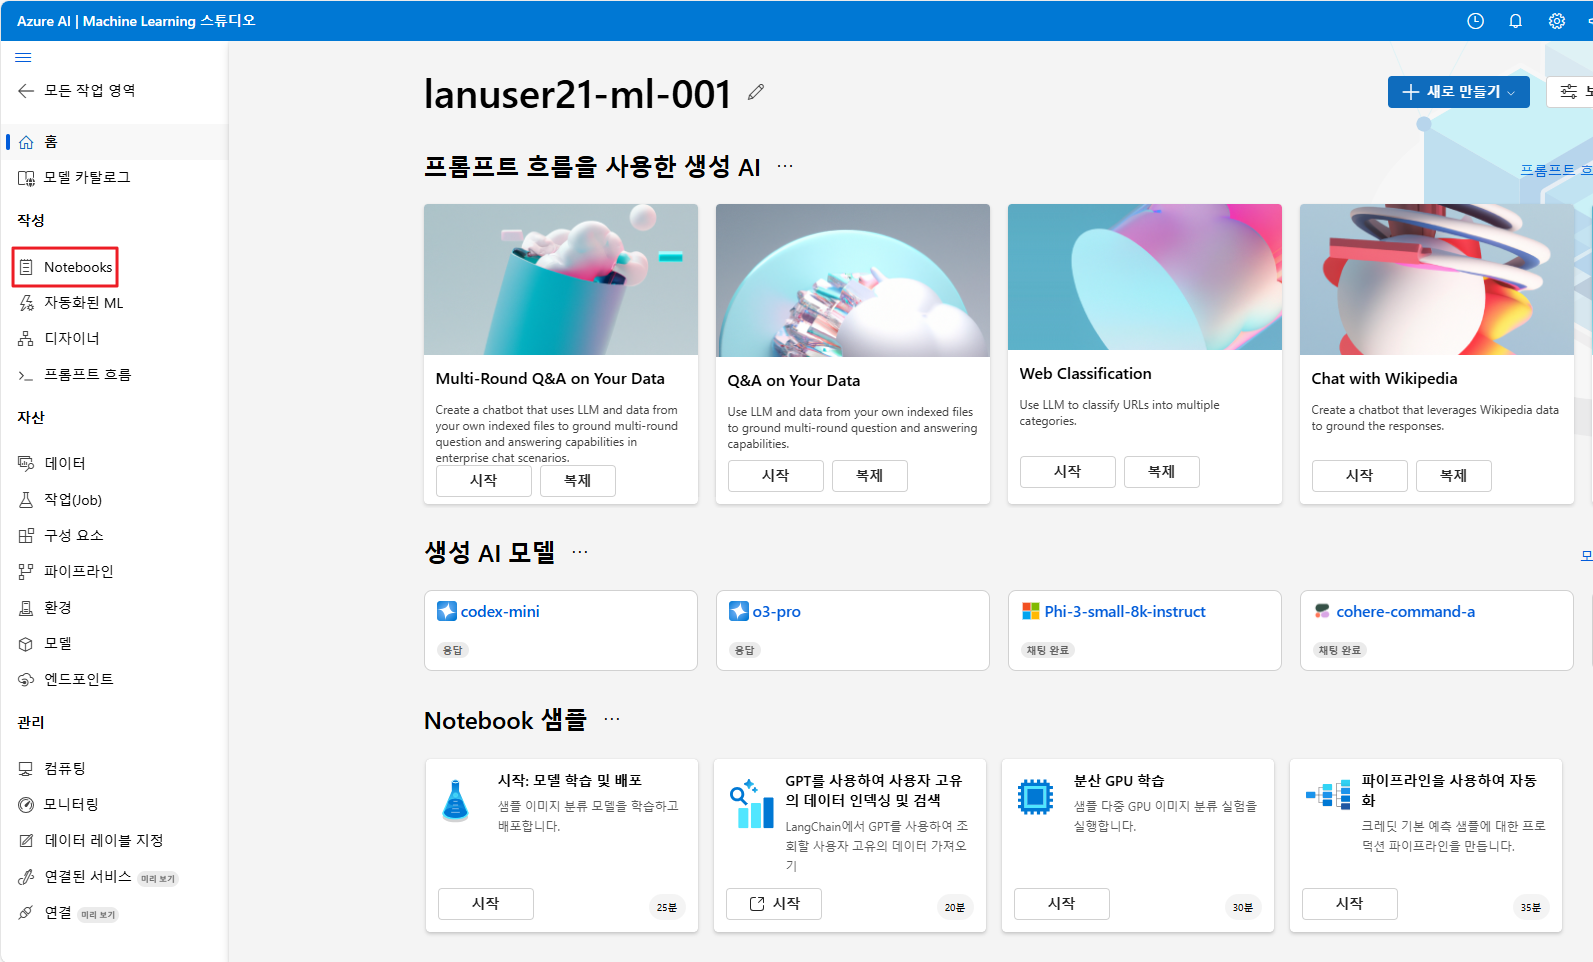Image resolution: width=1593 pixels, height=962 pixels.
Task: Open the codex-mini model
Action: [x=500, y=611]
